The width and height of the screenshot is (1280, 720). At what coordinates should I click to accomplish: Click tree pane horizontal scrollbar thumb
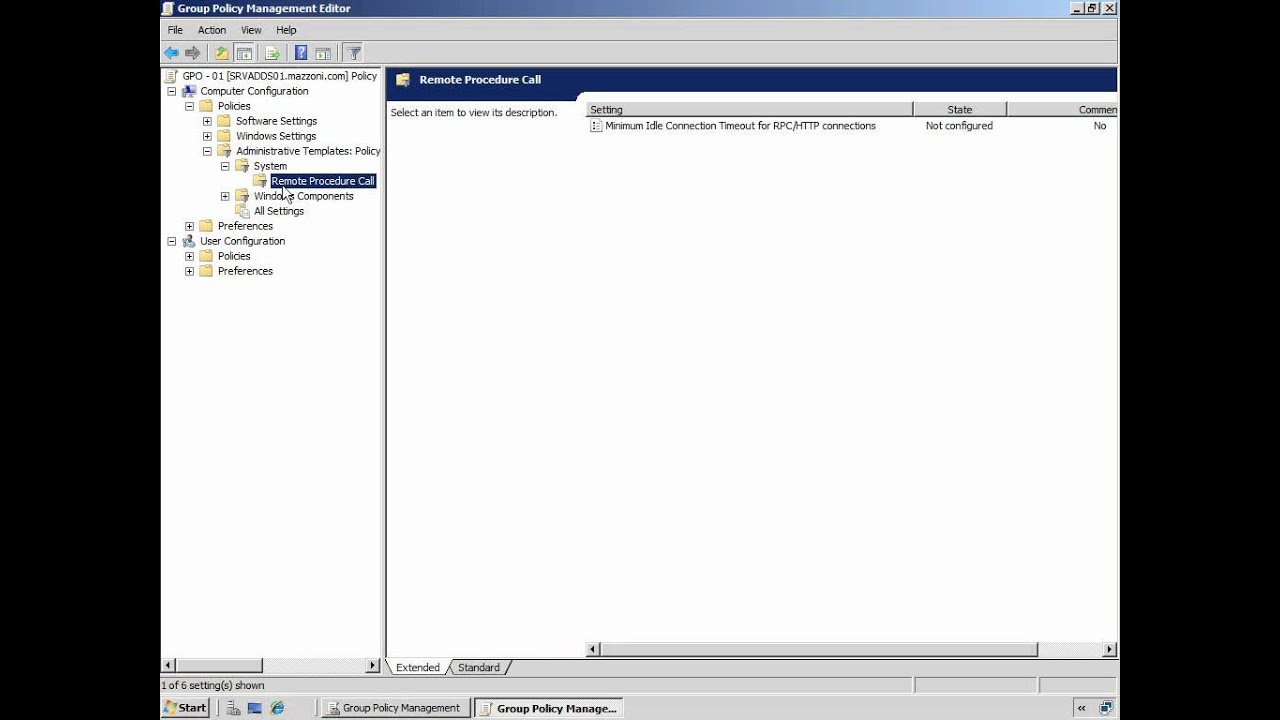(219, 665)
